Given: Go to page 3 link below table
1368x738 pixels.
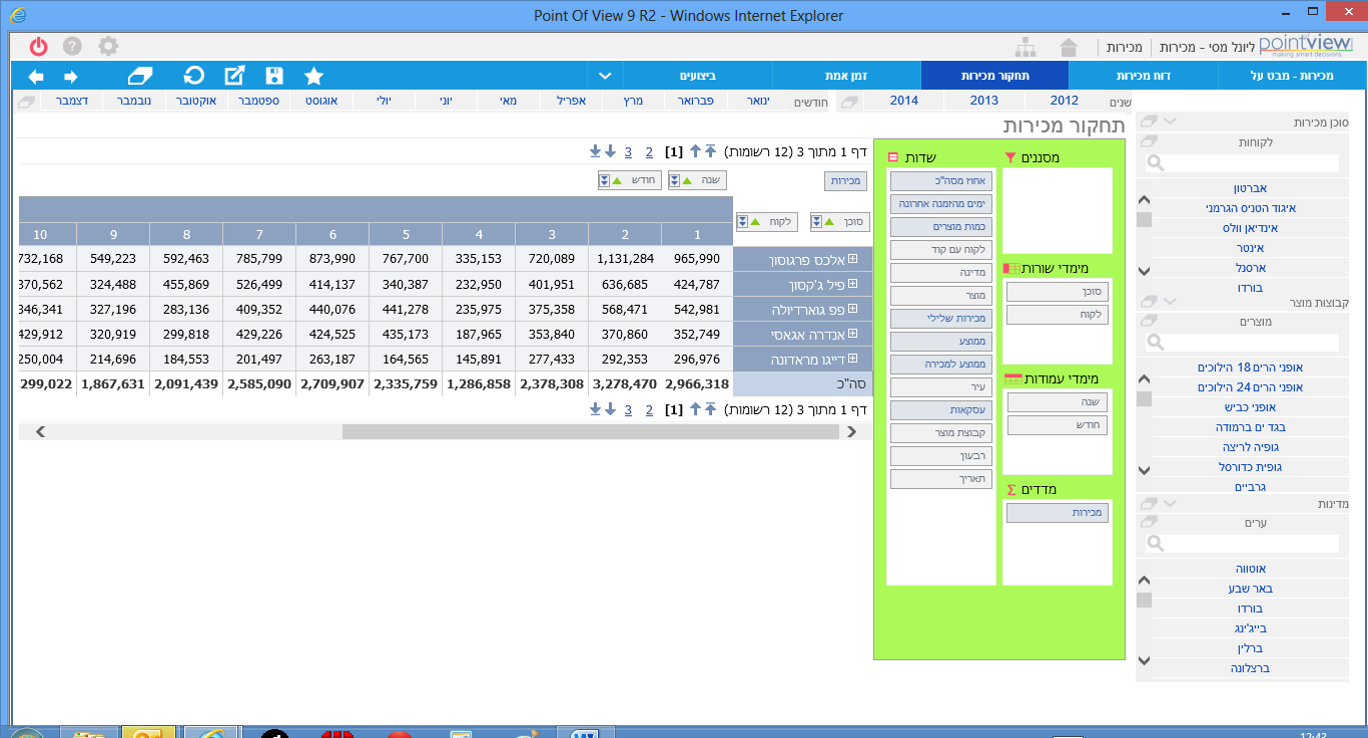Looking at the screenshot, I should (628, 410).
